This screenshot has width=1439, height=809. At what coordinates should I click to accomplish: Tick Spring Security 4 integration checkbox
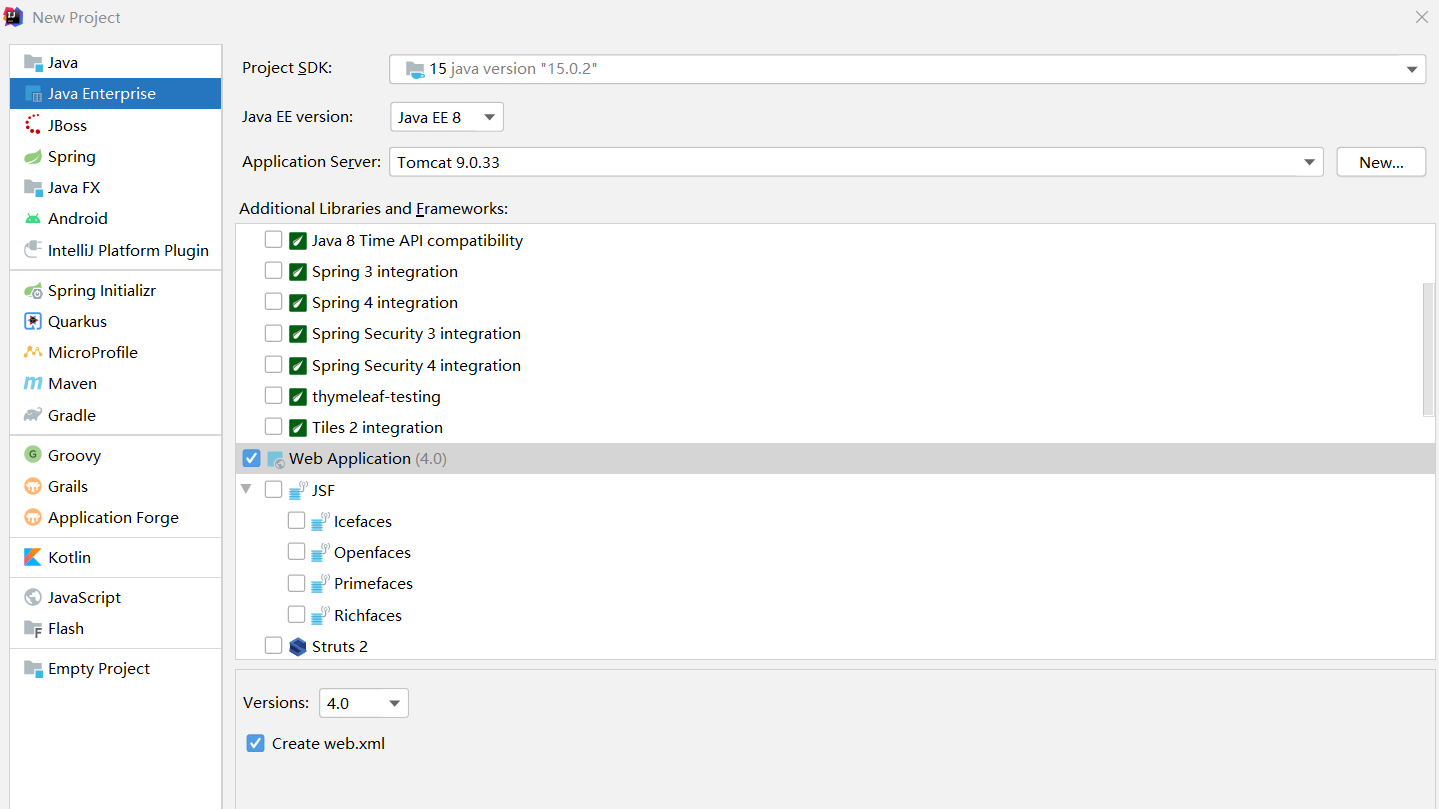(x=273, y=365)
